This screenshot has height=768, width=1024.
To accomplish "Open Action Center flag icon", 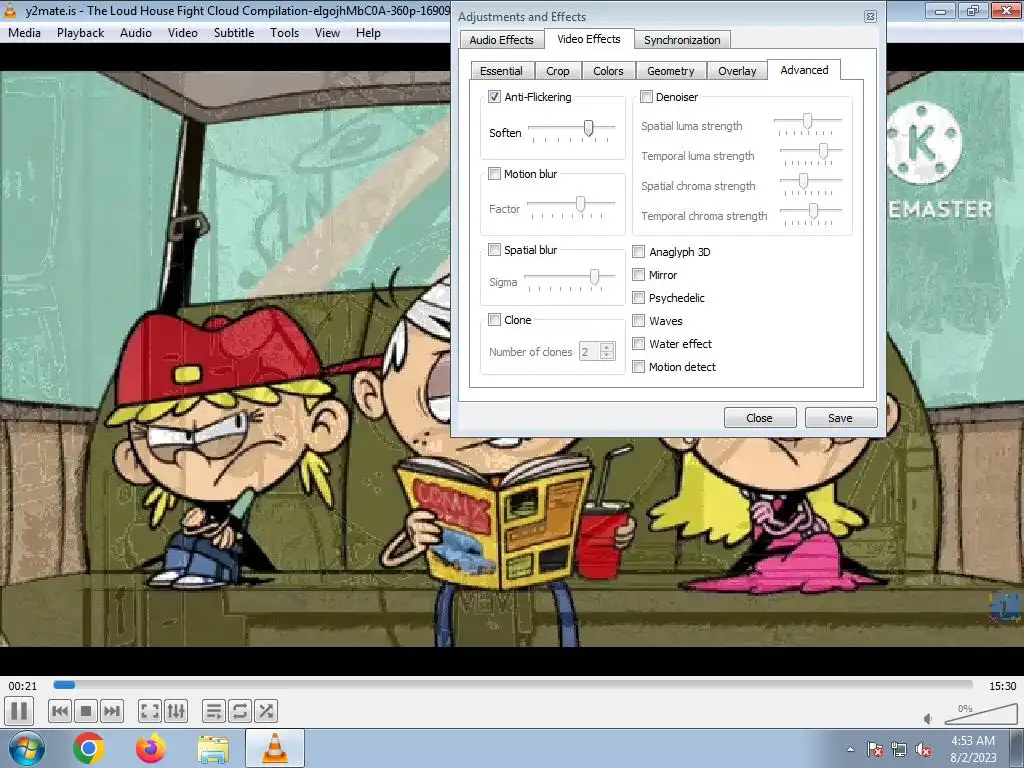I will point(875,749).
